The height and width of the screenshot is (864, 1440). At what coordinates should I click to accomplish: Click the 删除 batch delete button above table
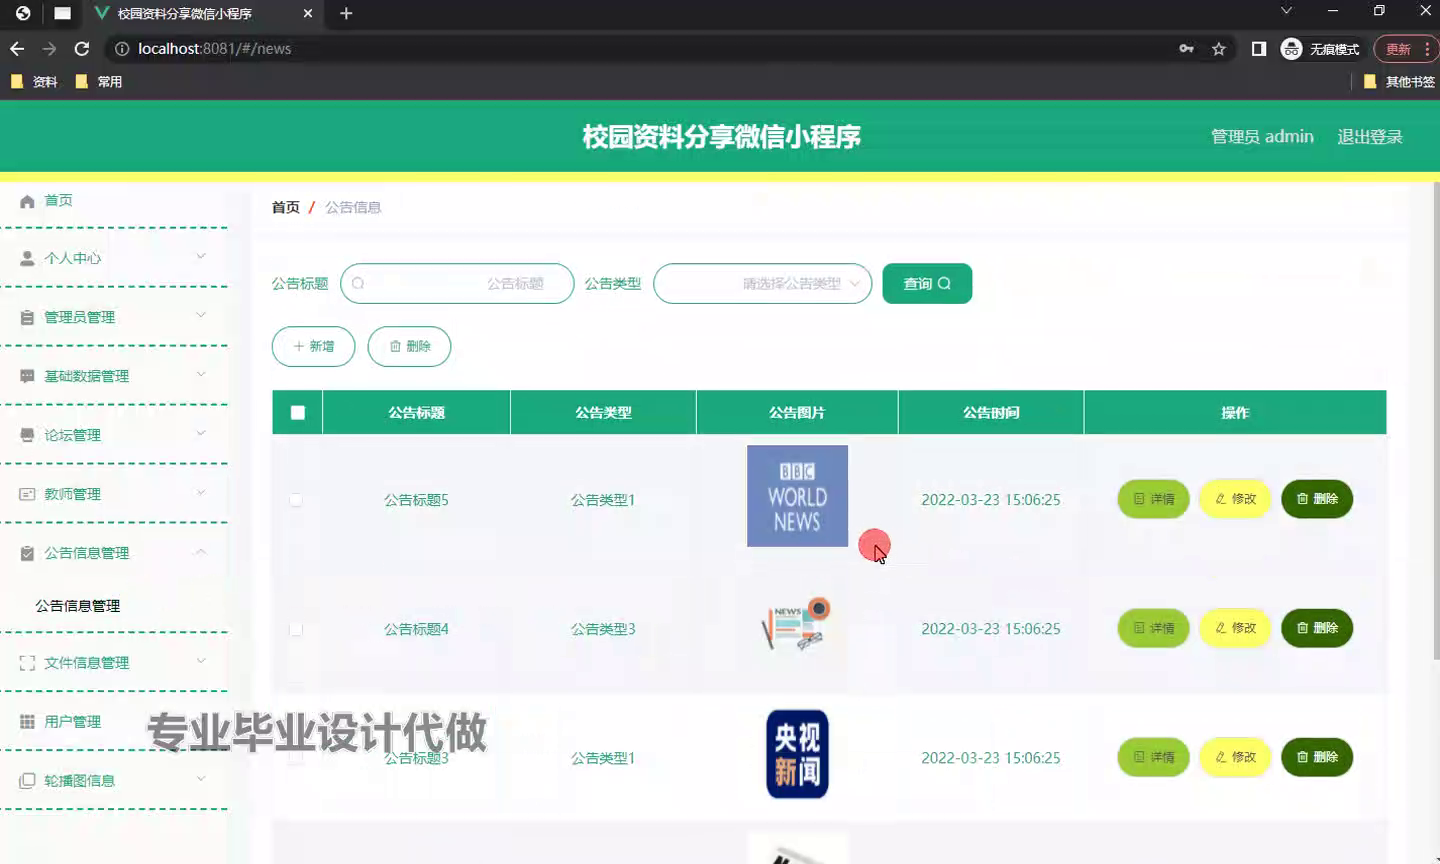click(409, 346)
